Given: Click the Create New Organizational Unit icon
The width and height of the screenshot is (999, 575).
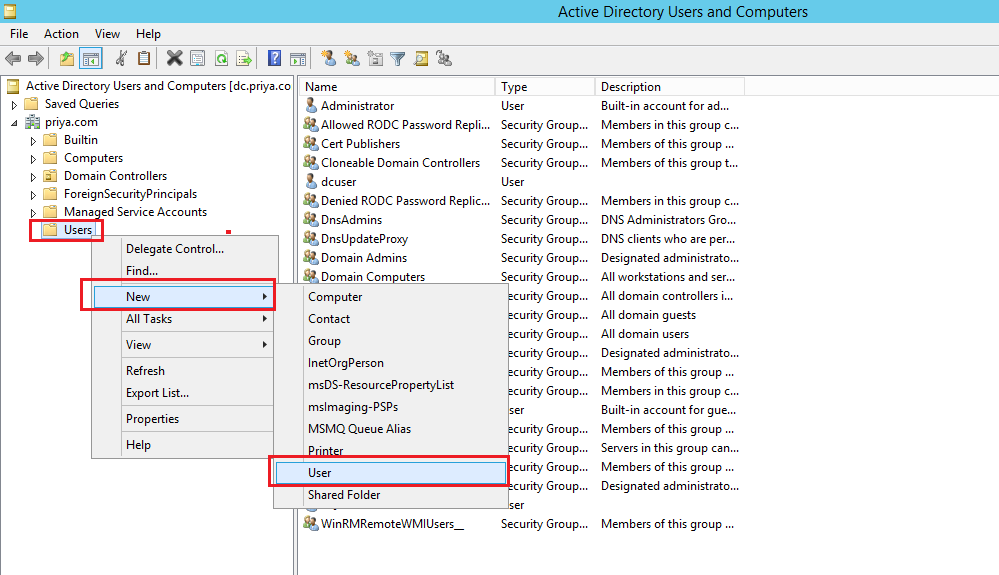Looking at the screenshot, I should click(x=375, y=59).
